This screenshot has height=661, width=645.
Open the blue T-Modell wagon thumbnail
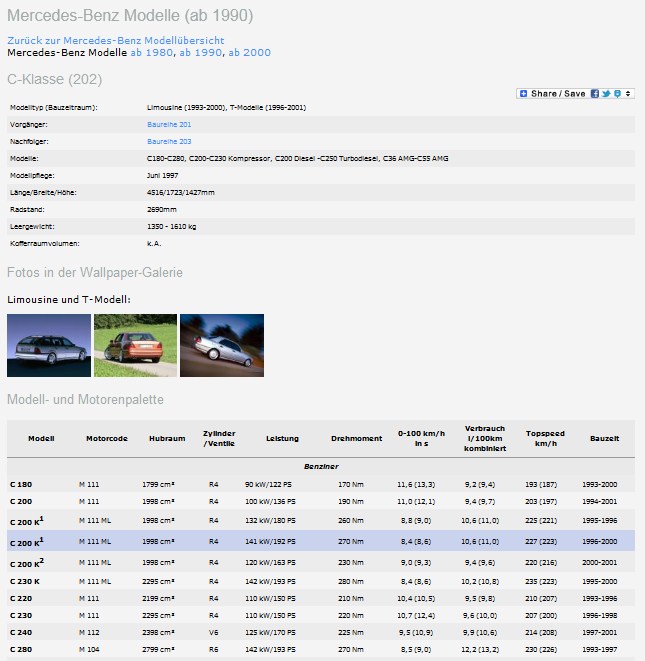(x=48, y=345)
